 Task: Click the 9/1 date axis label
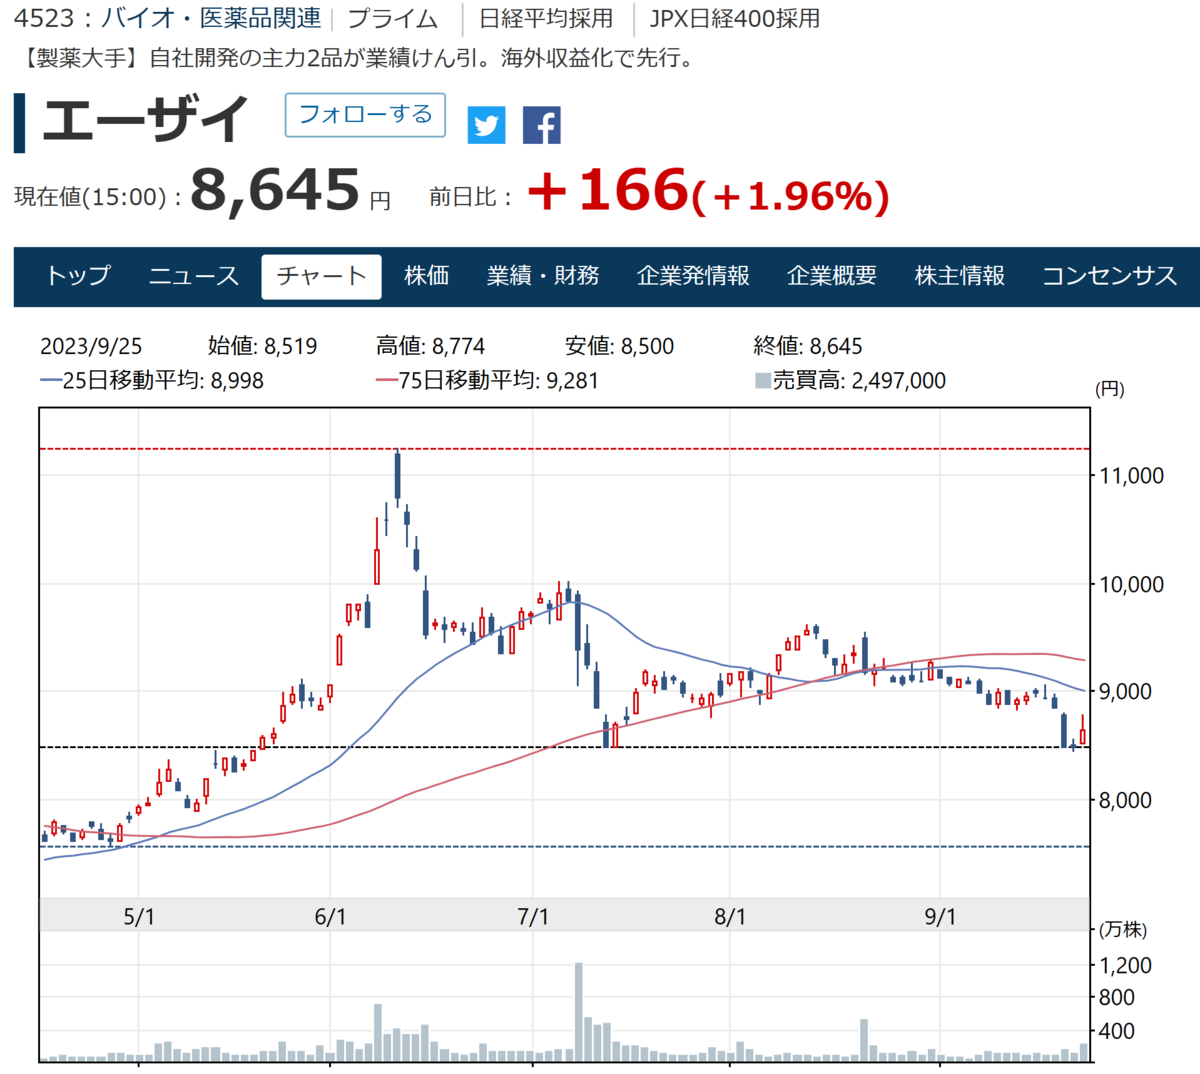click(x=940, y=917)
